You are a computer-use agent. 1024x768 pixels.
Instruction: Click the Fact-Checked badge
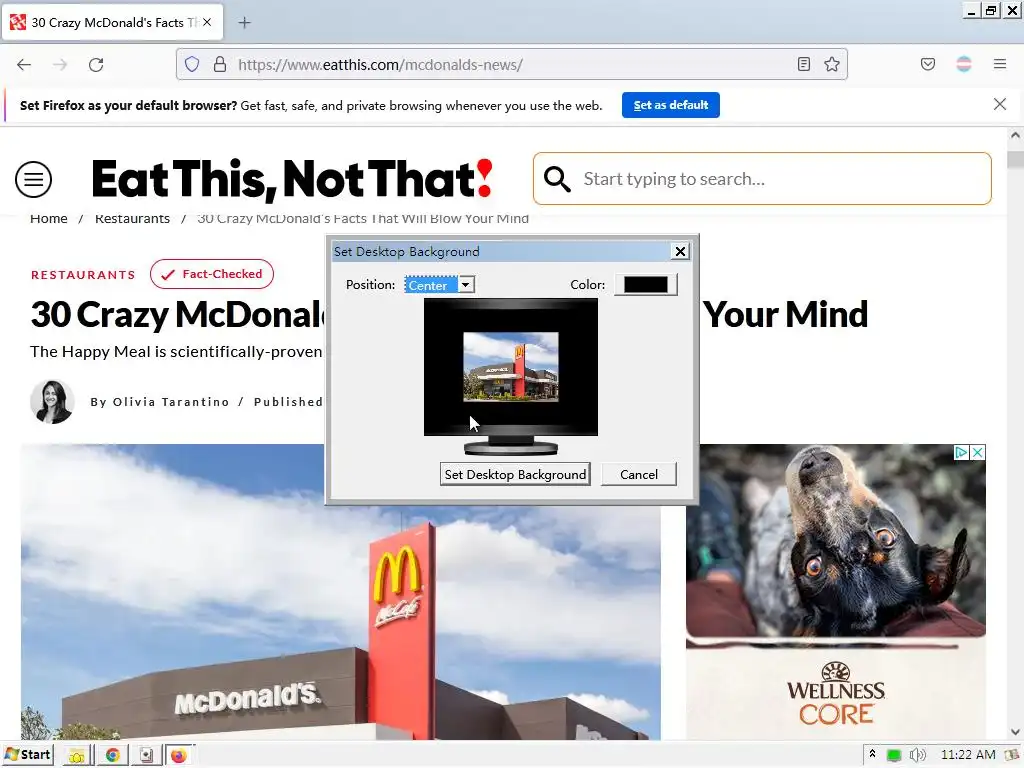(x=212, y=274)
